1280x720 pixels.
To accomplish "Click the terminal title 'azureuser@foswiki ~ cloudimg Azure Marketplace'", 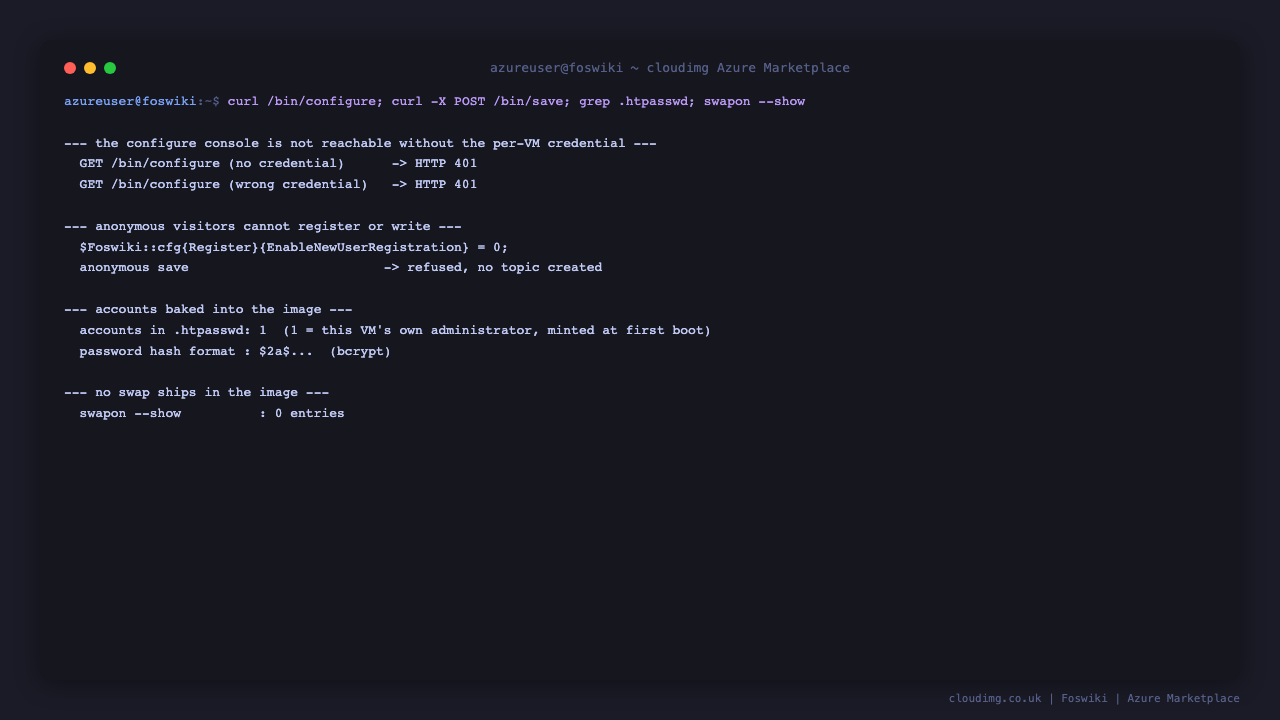I will [x=670, y=68].
